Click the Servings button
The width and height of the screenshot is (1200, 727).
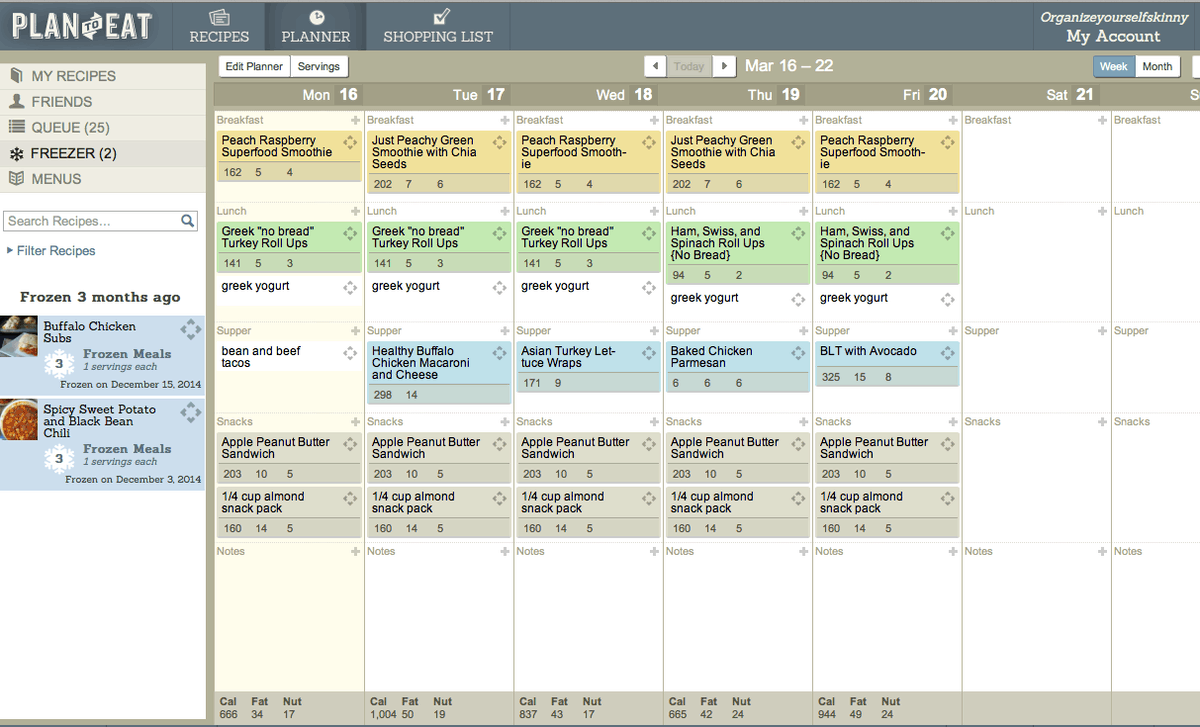[x=319, y=67]
